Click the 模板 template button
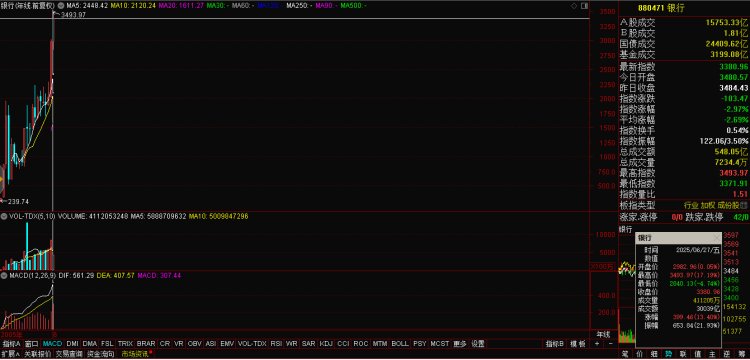This screenshot has height=360, width=750. [x=577, y=344]
